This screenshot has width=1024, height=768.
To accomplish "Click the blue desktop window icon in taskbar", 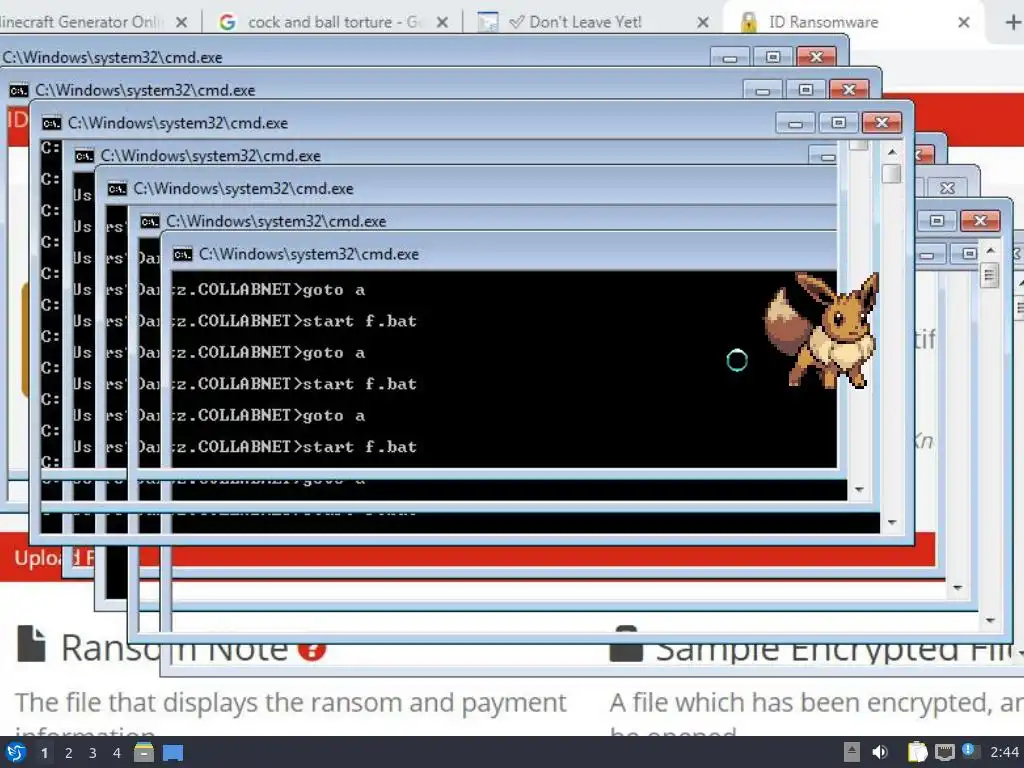I will coord(173,753).
